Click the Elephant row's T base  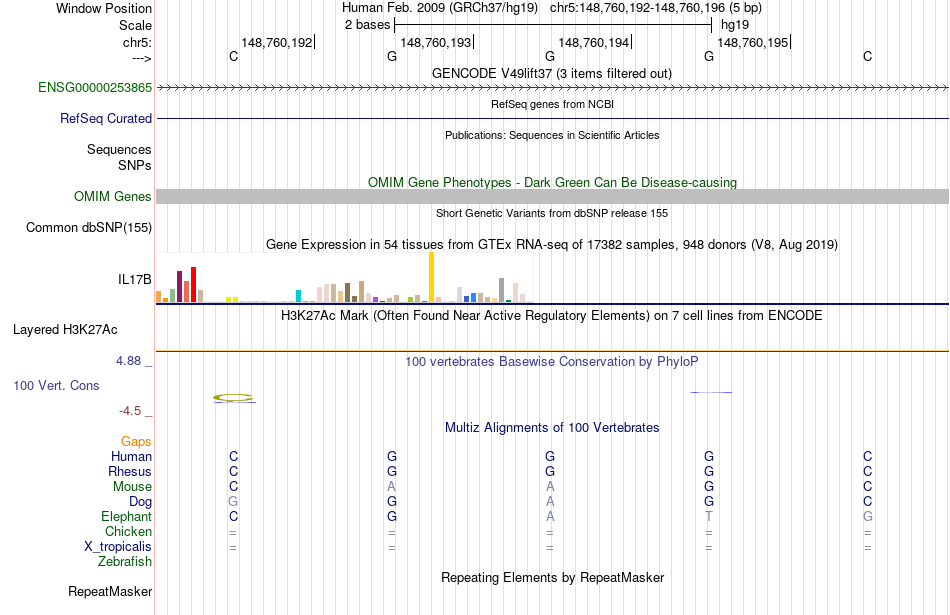709,517
